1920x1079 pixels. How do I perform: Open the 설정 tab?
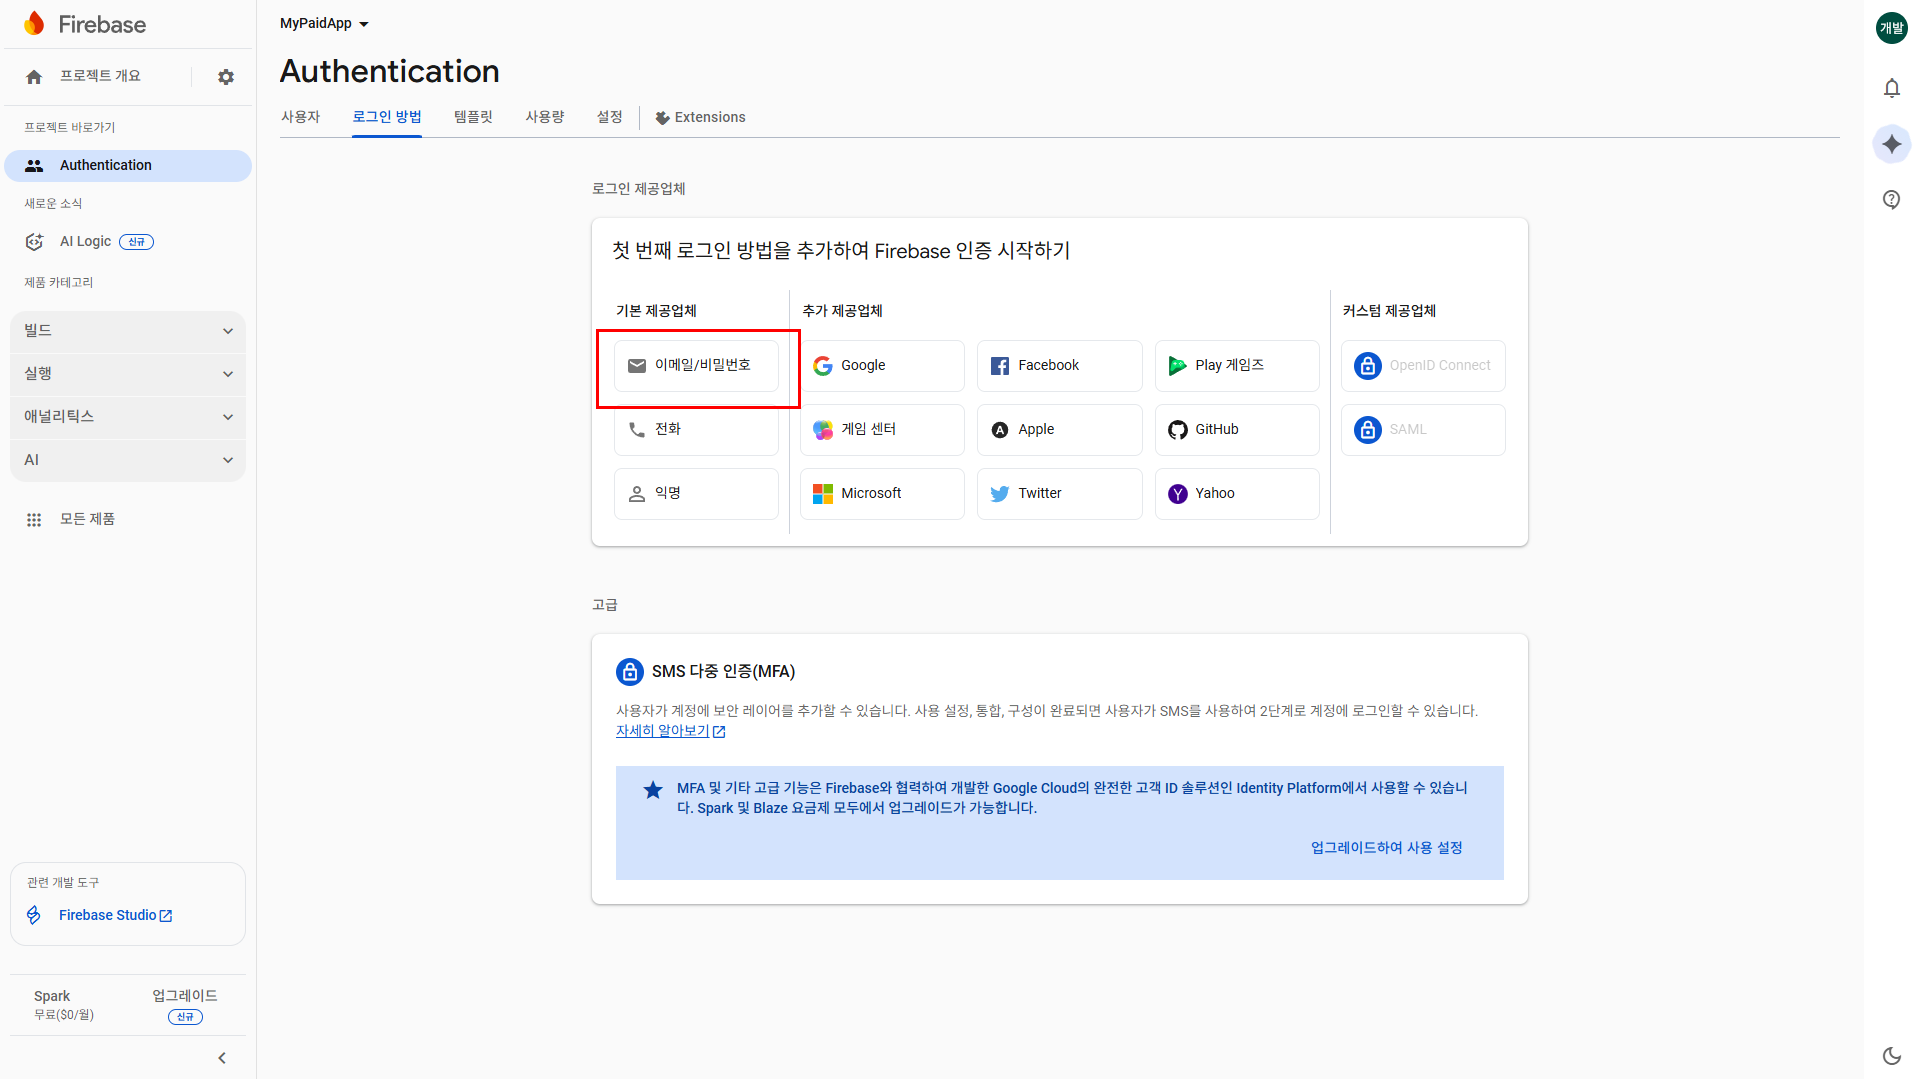coord(610,117)
